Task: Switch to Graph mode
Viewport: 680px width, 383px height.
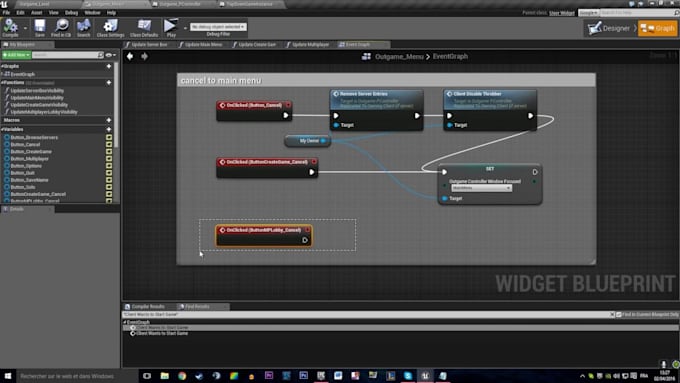Action: pyautogui.click(x=657, y=29)
